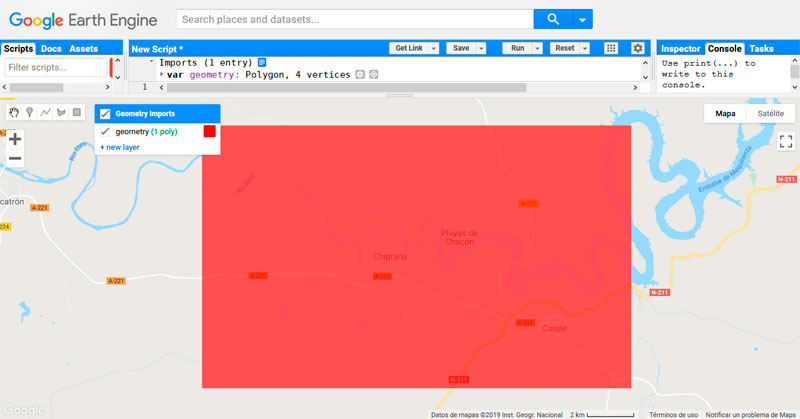
Task: Switch to the Tasks tab
Action: [761, 48]
